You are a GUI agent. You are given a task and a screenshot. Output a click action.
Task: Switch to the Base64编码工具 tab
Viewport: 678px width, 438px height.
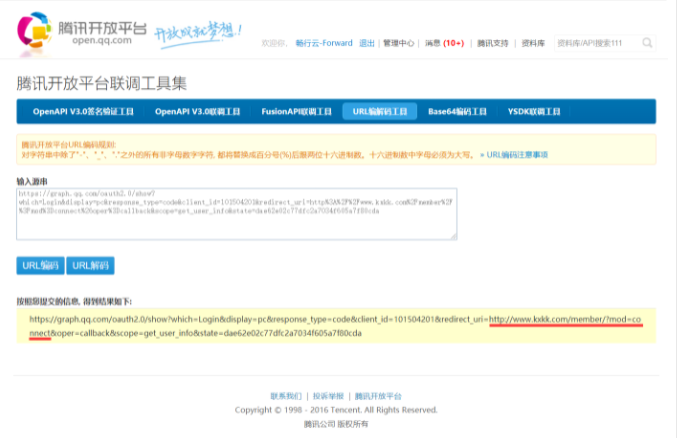coord(457,112)
